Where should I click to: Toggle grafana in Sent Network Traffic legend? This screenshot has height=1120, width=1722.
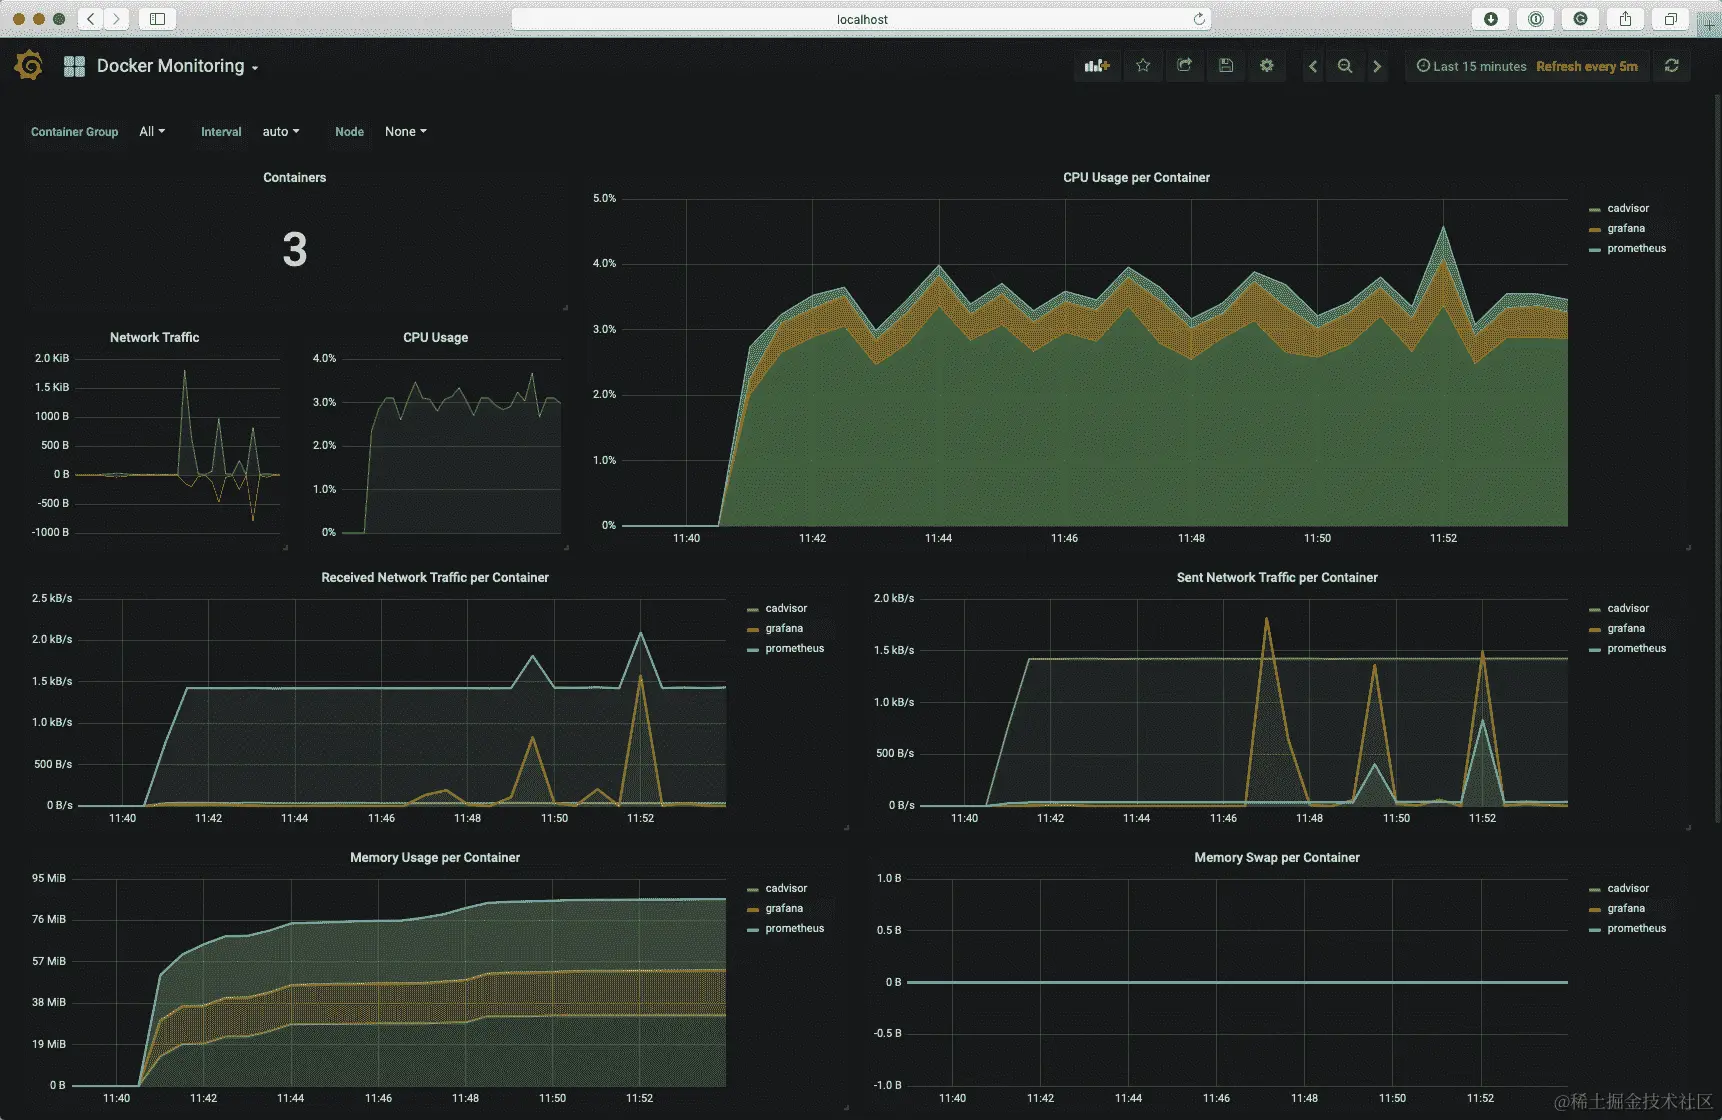(x=1625, y=628)
